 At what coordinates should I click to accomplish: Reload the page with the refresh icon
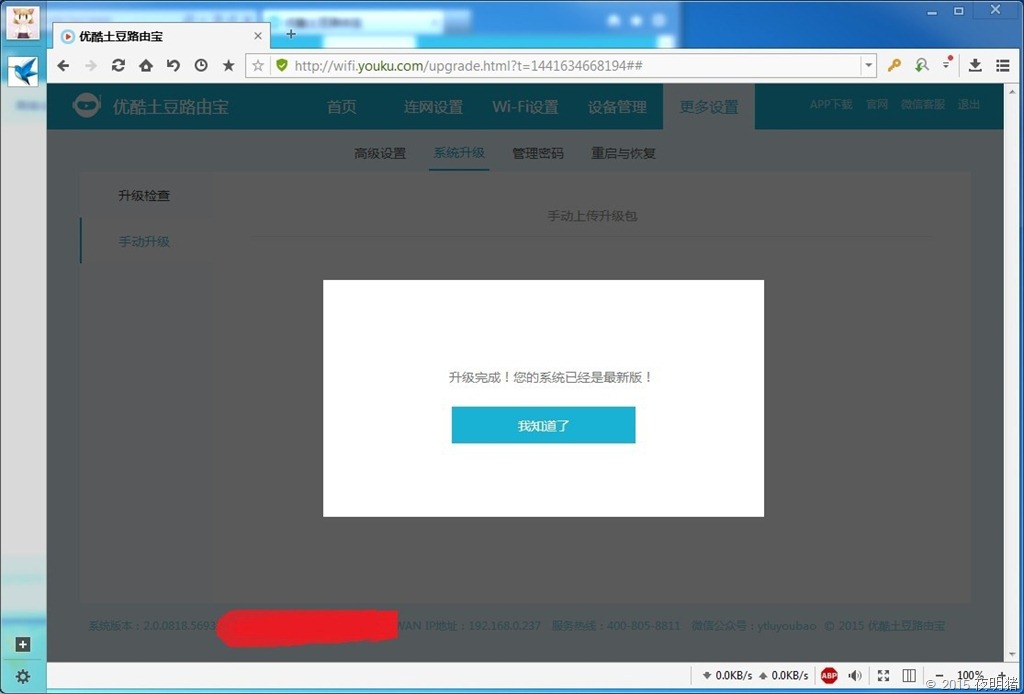point(118,65)
